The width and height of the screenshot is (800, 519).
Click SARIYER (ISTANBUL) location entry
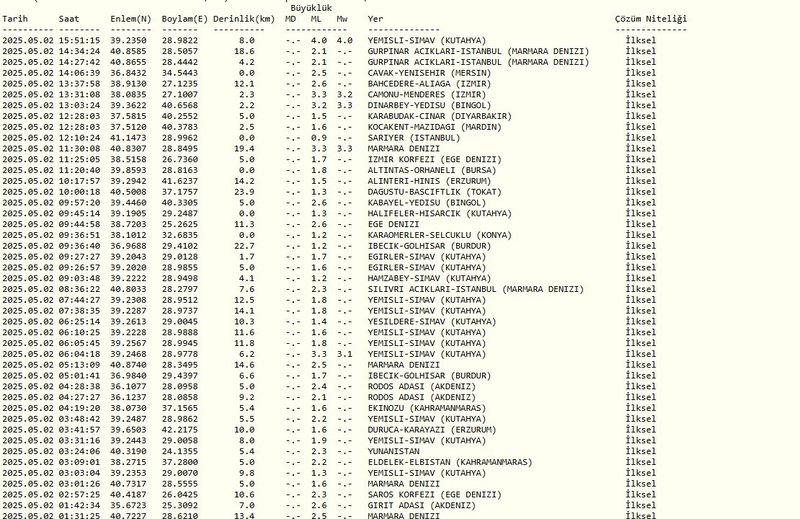pyautogui.click(x=414, y=138)
